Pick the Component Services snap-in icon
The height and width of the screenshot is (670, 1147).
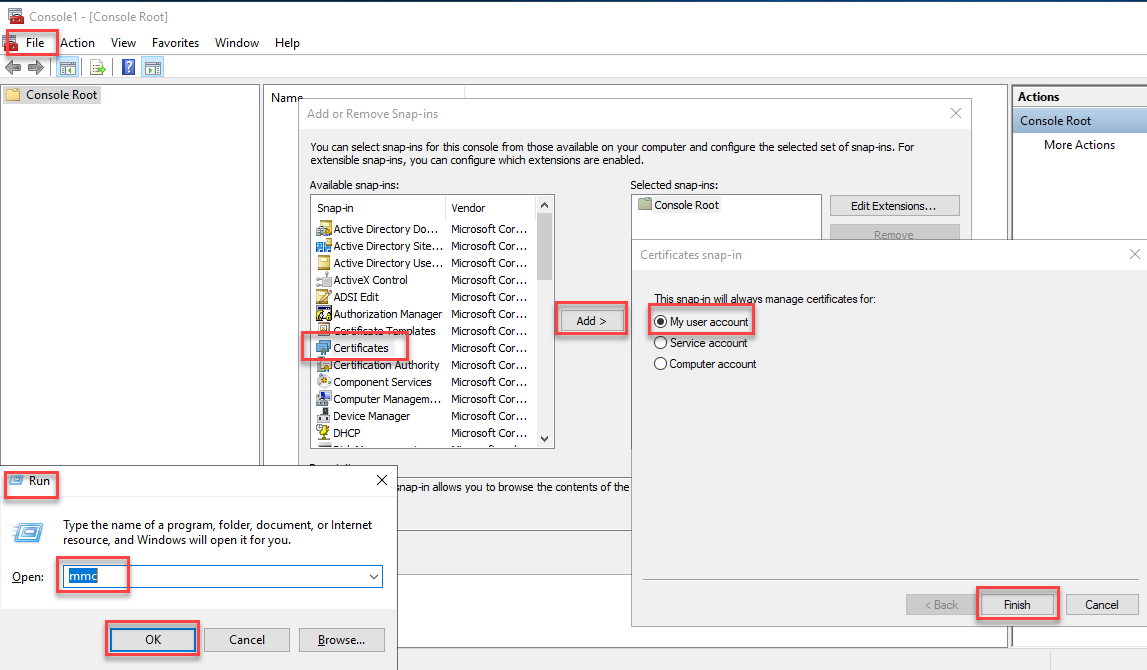[323, 382]
